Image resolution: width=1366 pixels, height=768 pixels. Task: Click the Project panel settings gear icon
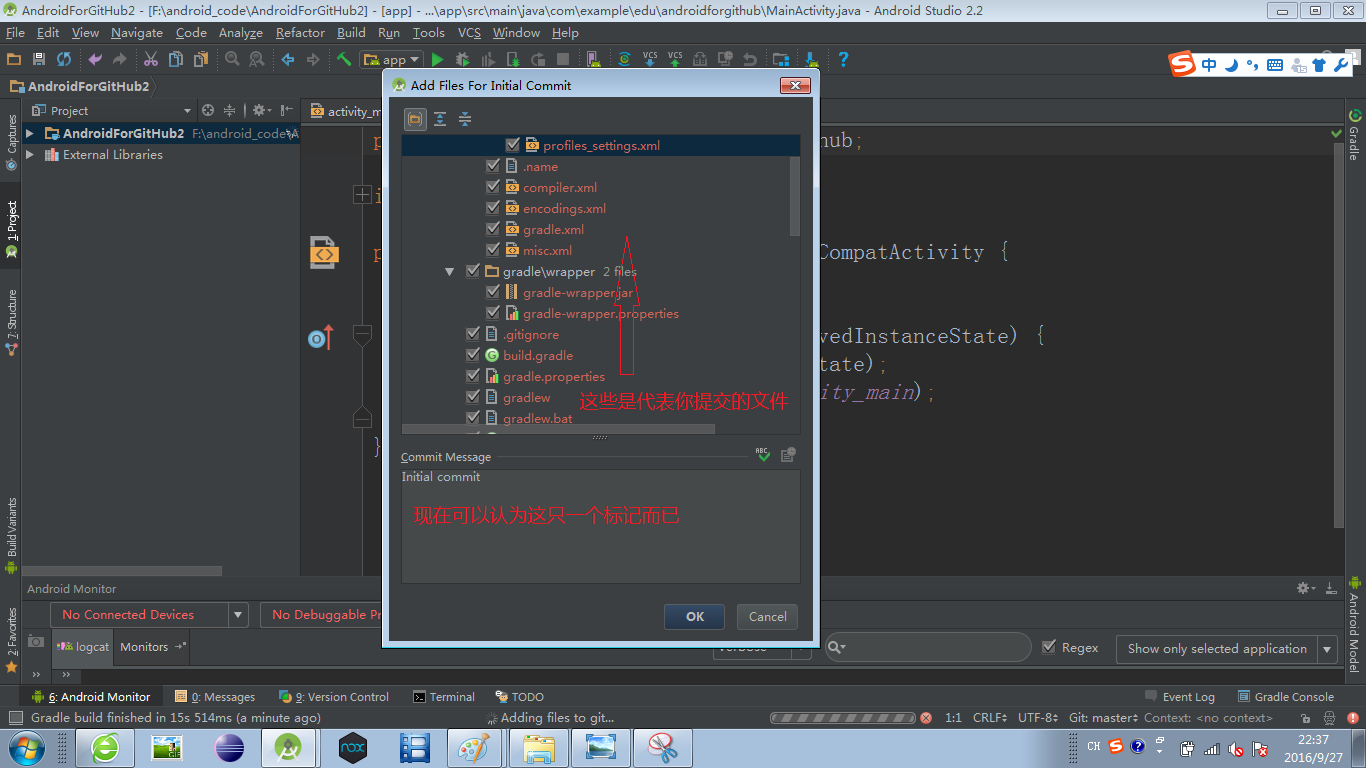(260, 110)
